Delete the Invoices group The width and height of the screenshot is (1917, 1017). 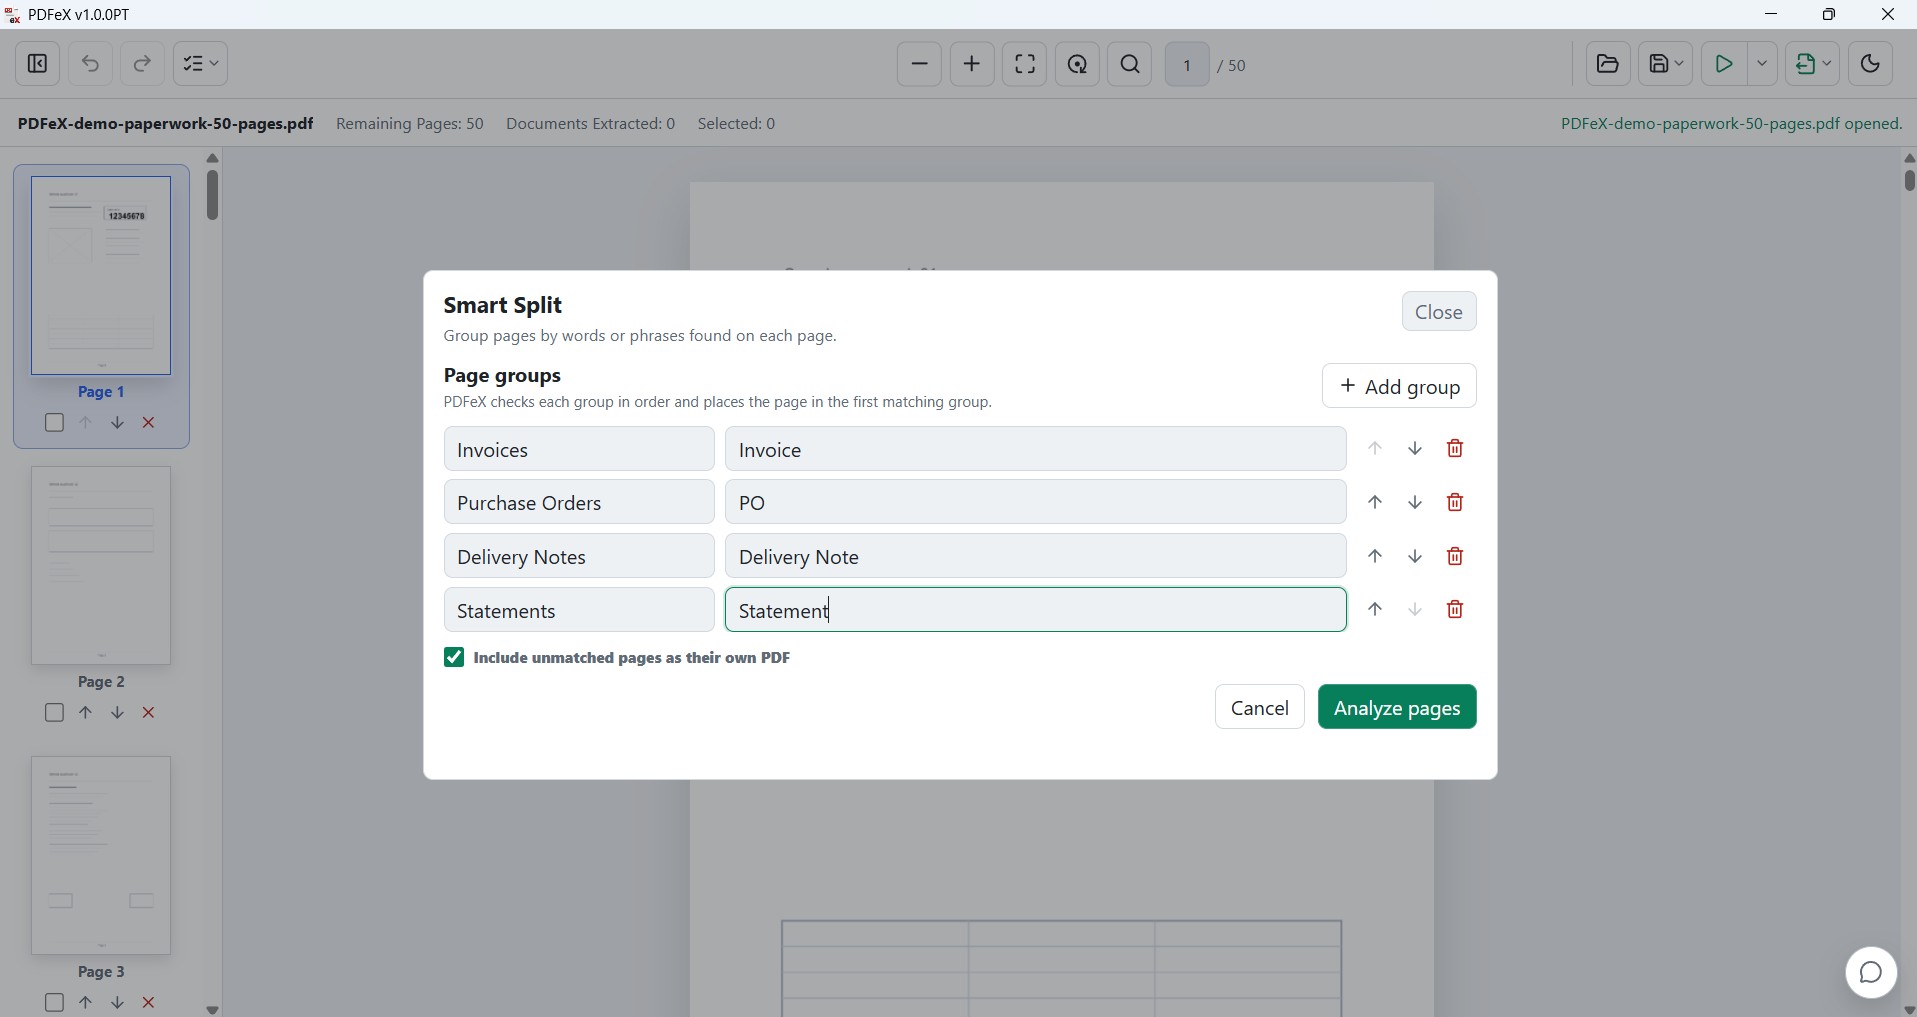(1455, 449)
